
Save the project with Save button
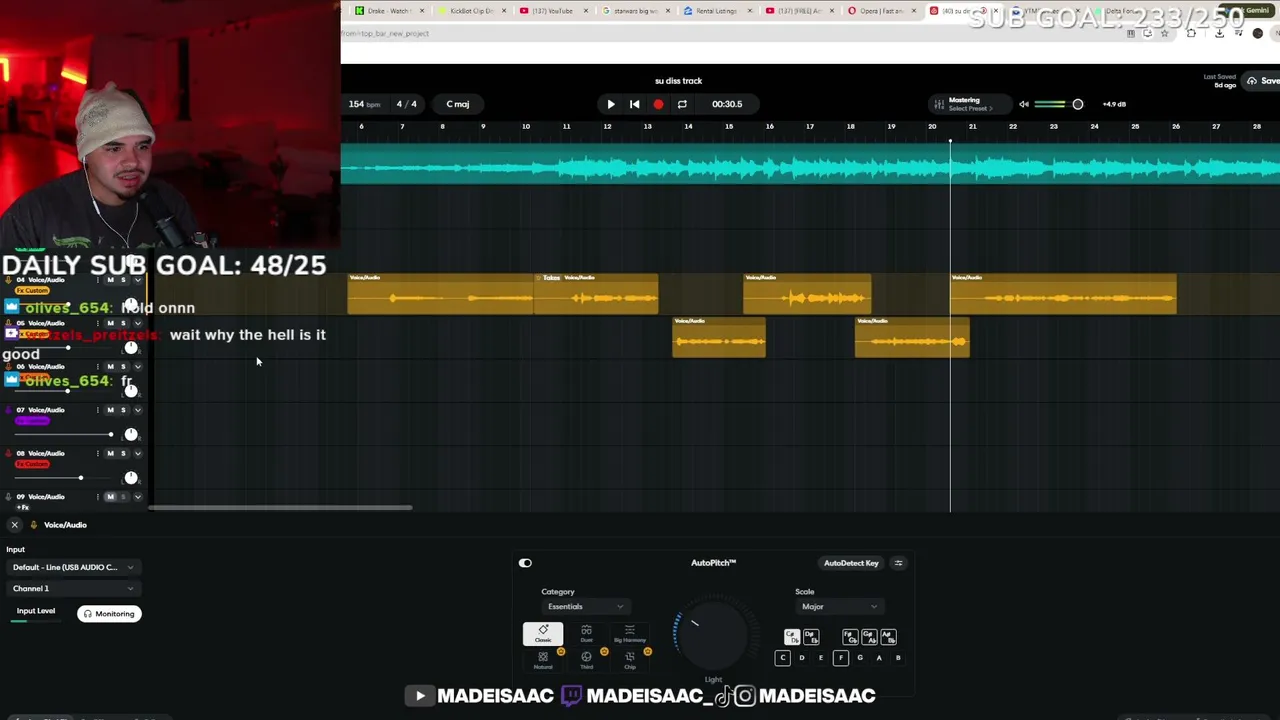[x=1262, y=81]
